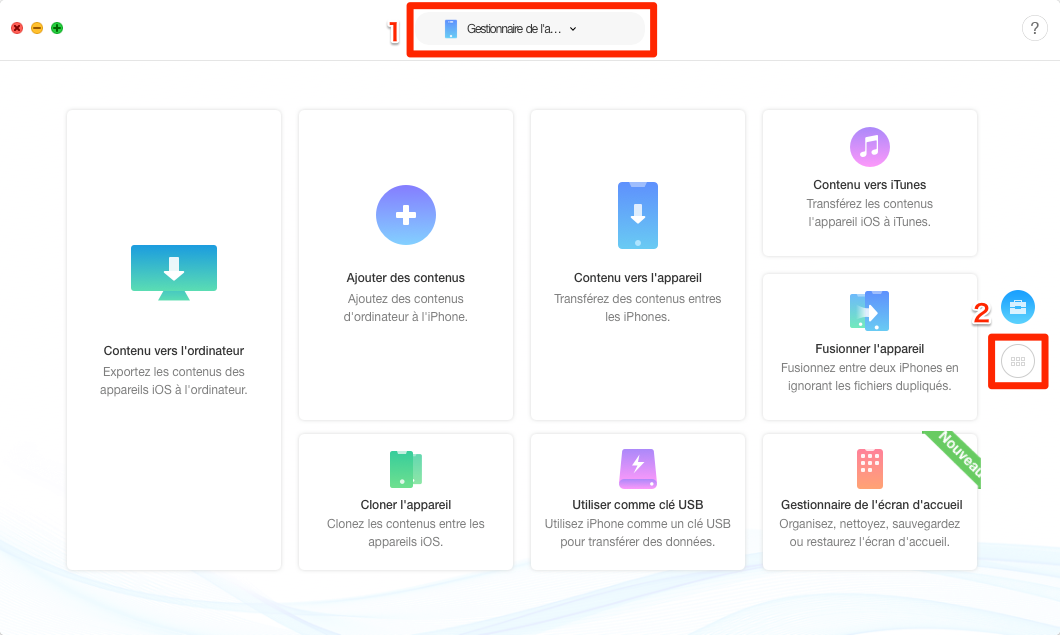Click text 'Utilisez iPhone comme un clé USB'

tap(637, 523)
